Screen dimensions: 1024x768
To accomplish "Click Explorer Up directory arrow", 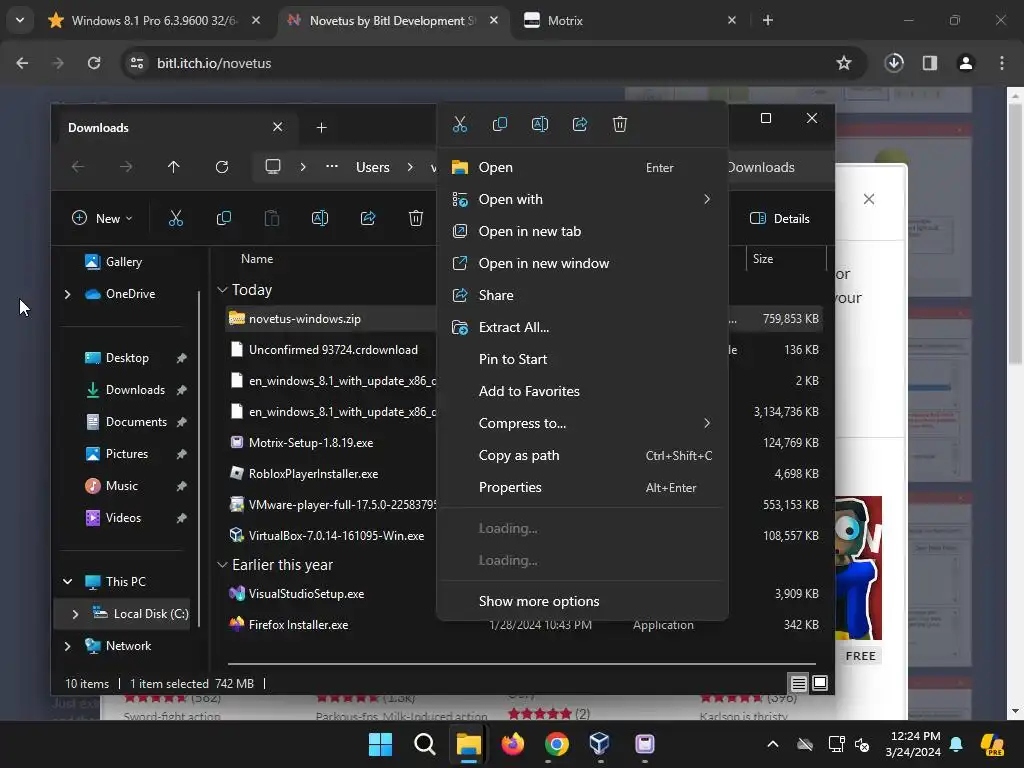I will [173, 167].
